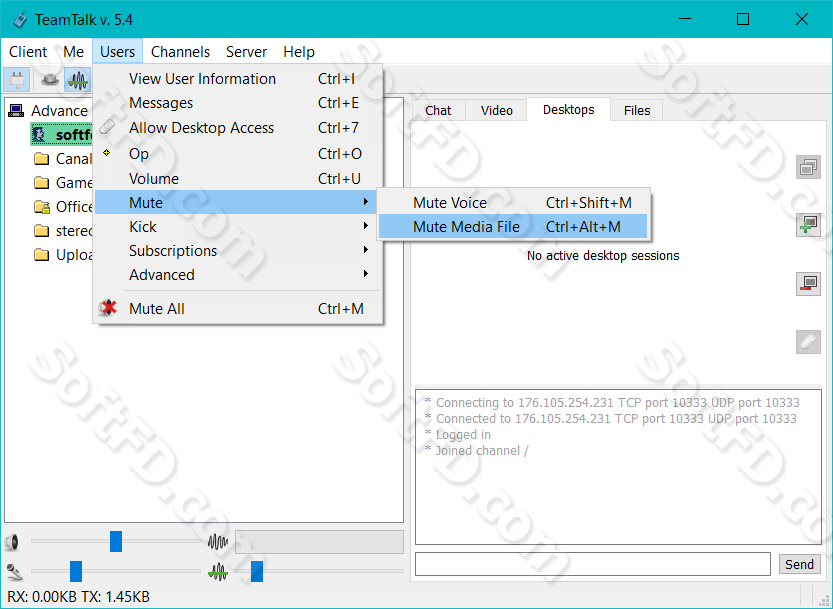Select the stereo channel folder
This screenshot has height=609, width=833.
point(63,231)
